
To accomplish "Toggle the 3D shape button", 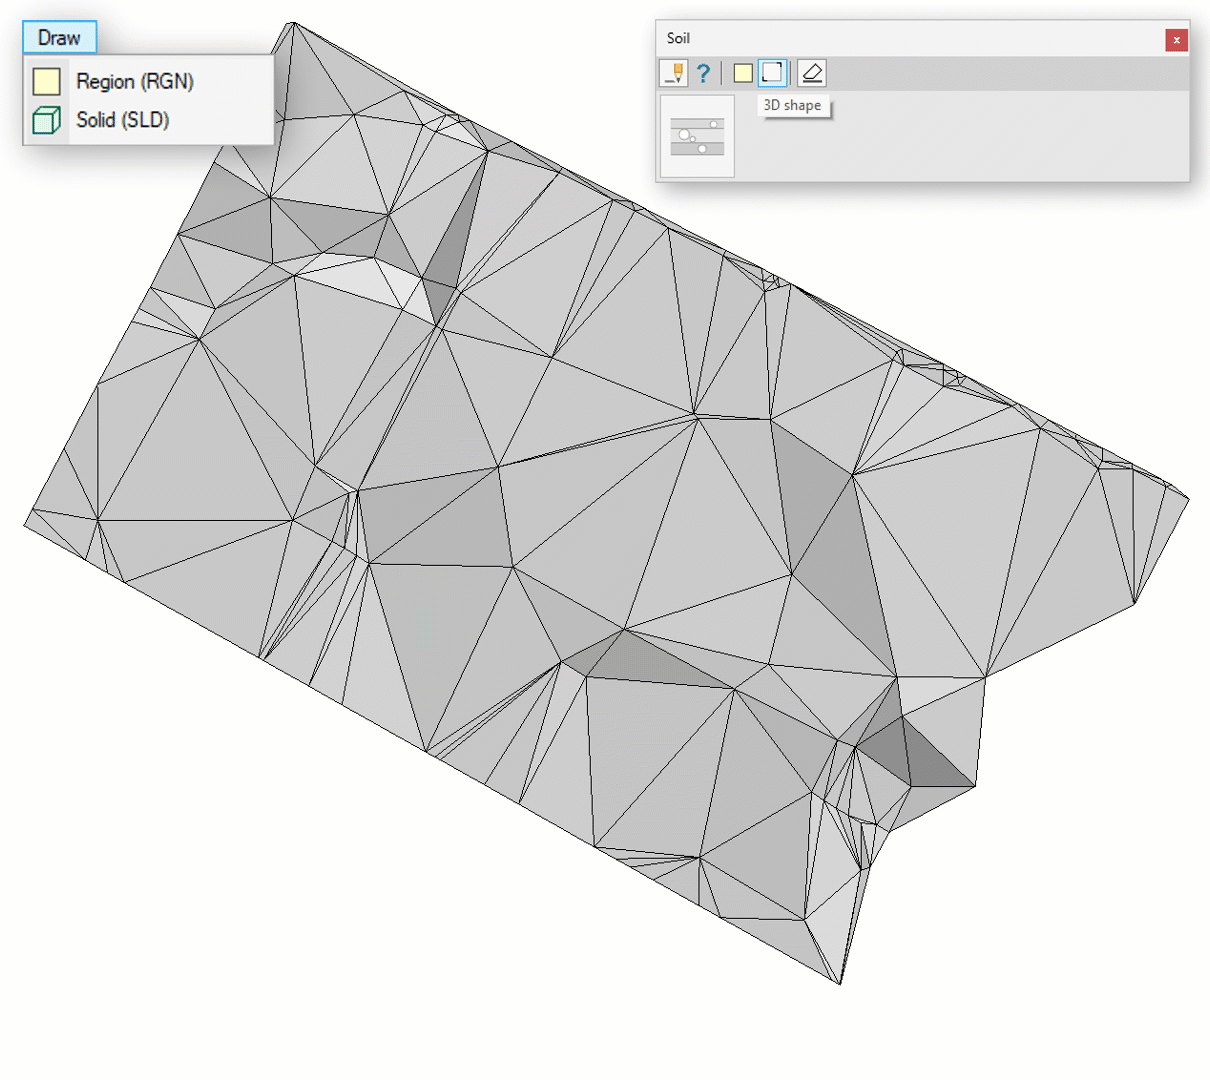I will click(772, 73).
